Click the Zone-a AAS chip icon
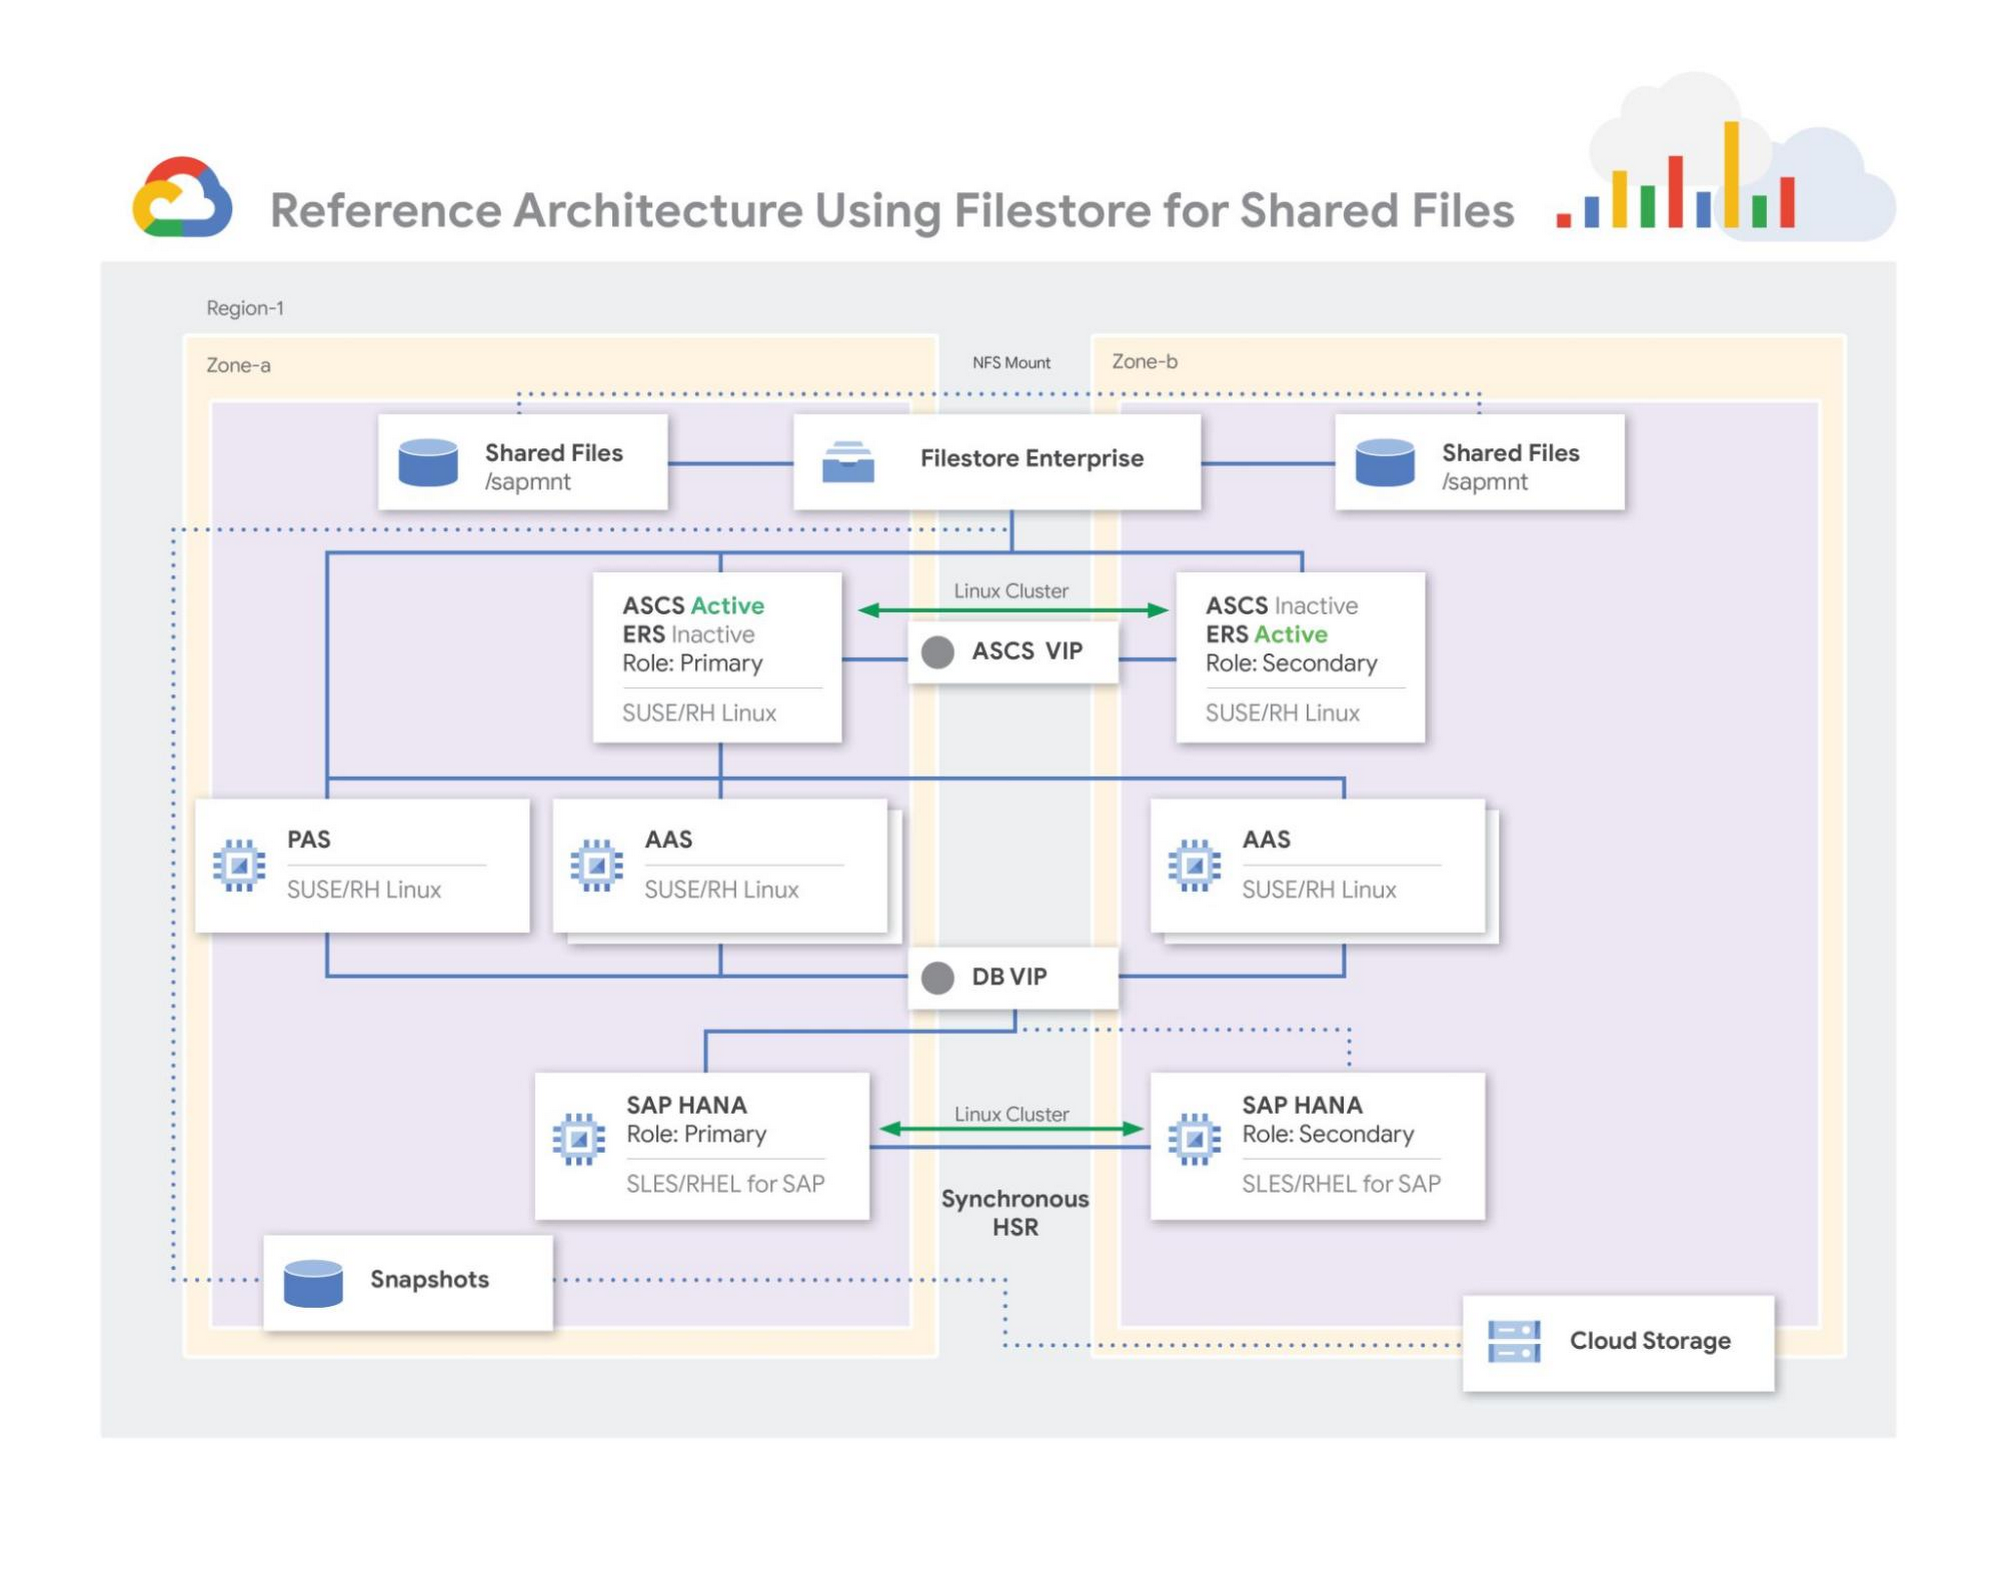This screenshot has height=1572, width=2000. (597, 865)
